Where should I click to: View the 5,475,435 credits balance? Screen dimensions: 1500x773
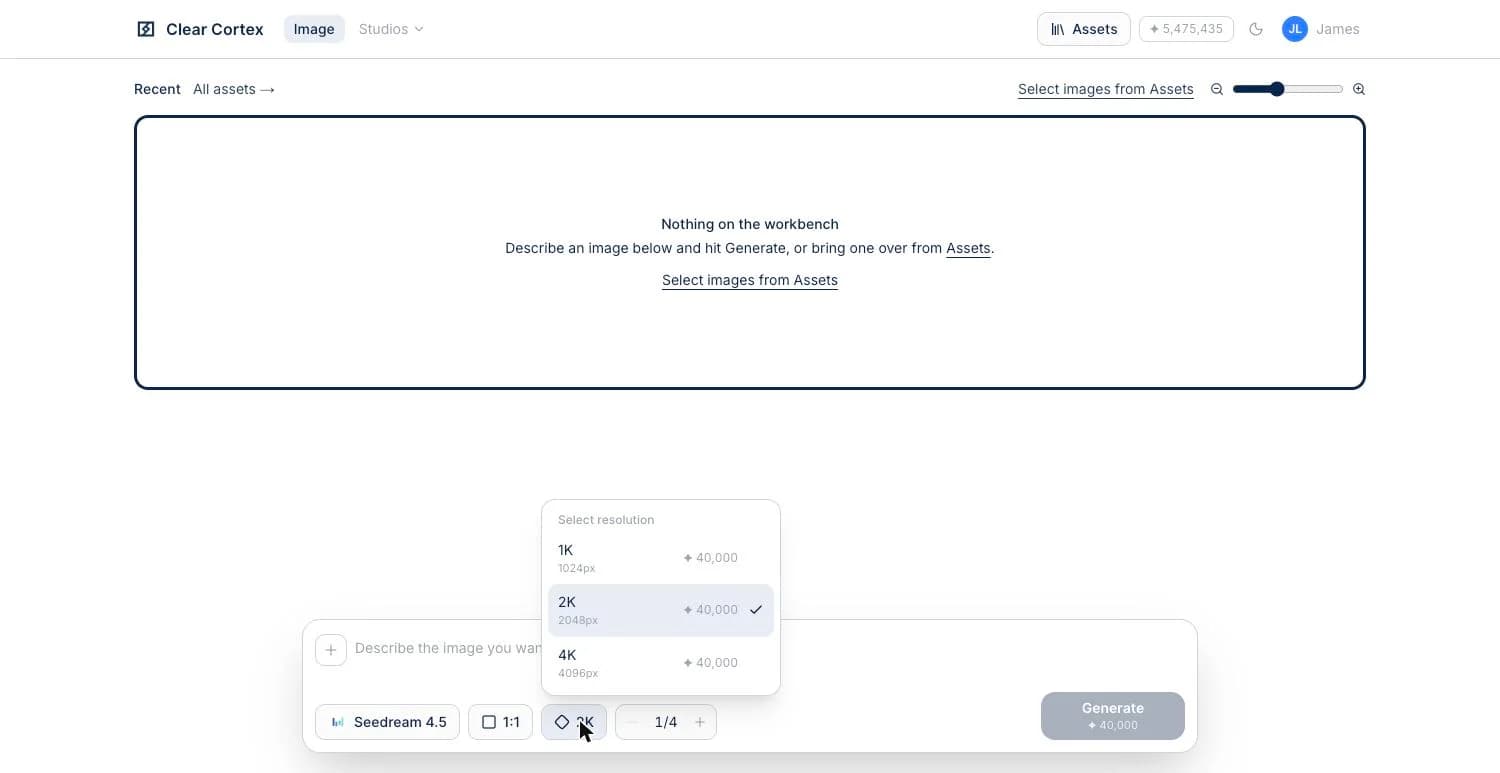1186,29
